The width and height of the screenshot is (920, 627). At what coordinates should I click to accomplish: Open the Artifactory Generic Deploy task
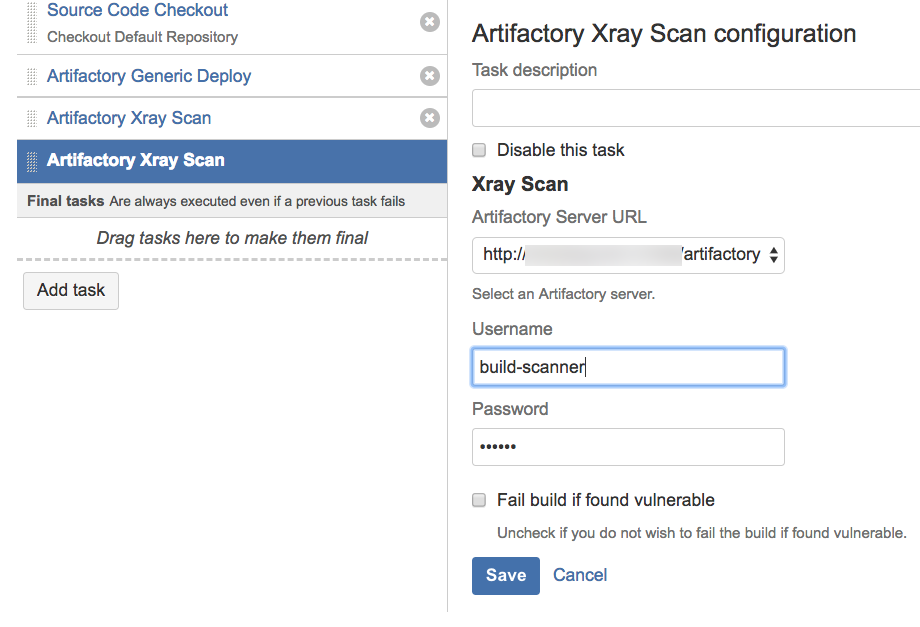(x=149, y=76)
